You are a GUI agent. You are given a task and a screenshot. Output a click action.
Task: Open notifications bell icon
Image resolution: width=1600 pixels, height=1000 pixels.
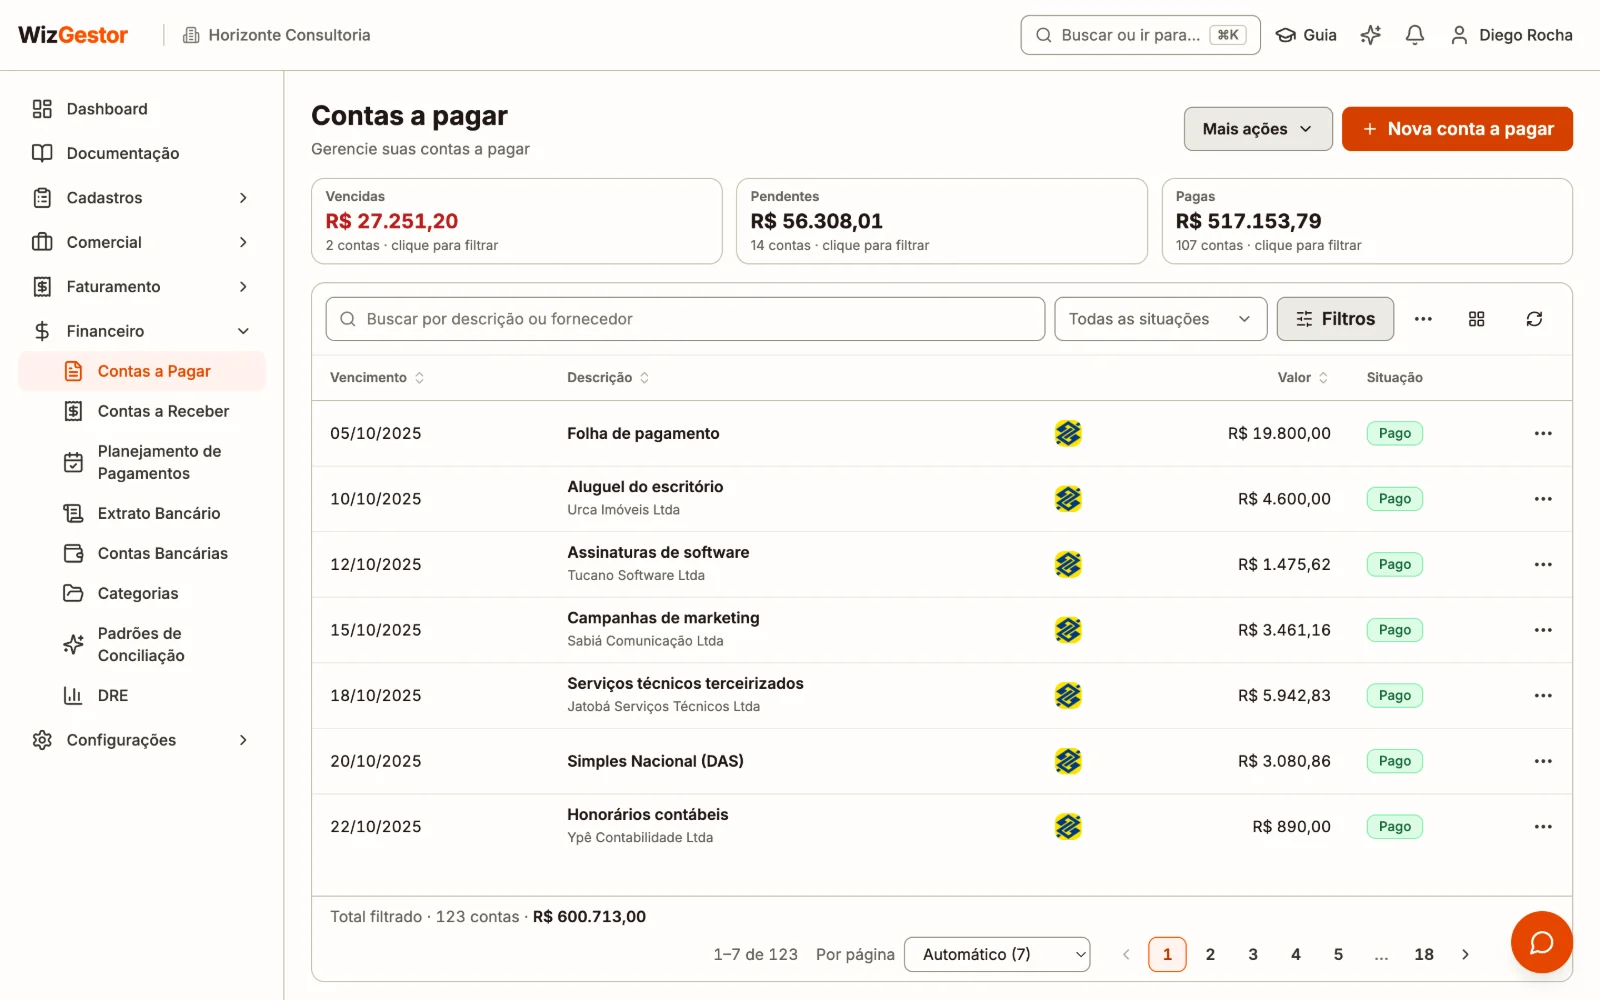tap(1414, 35)
